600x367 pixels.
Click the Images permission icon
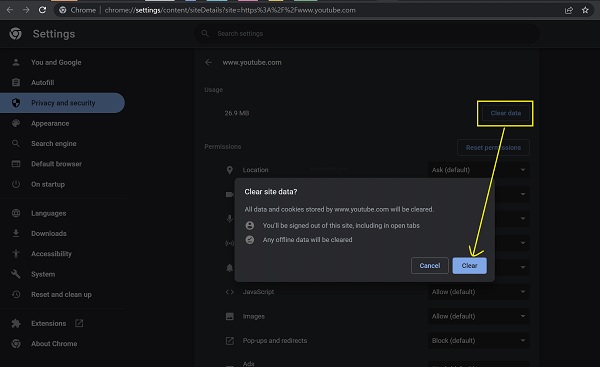pos(230,316)
